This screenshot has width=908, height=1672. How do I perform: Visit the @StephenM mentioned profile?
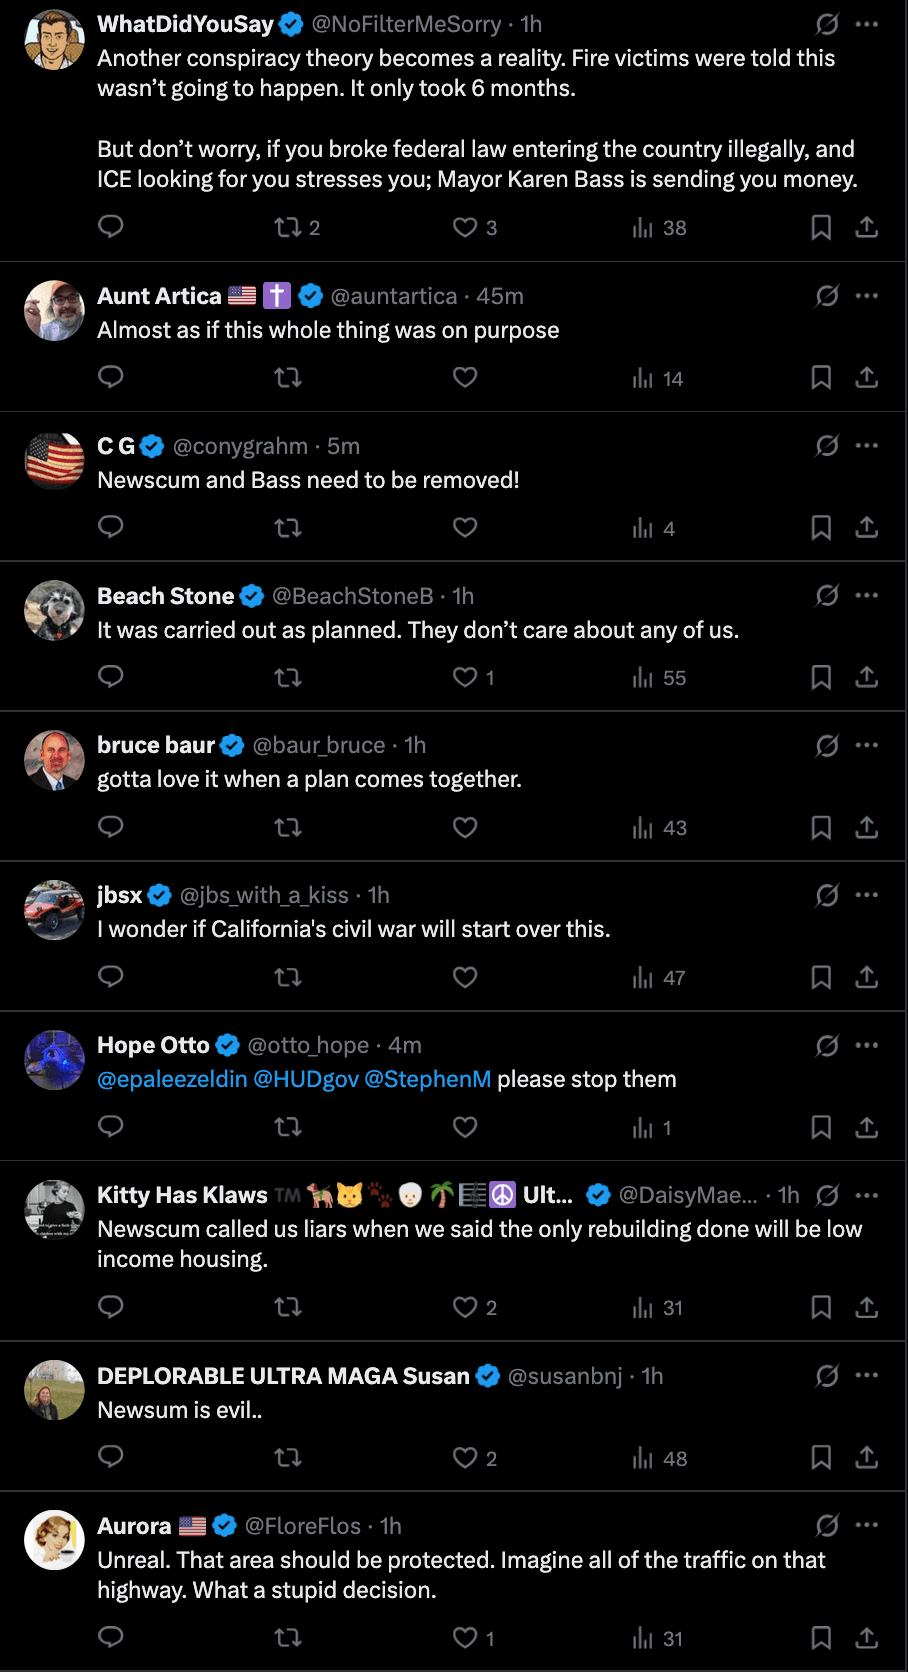(428, 1079)
